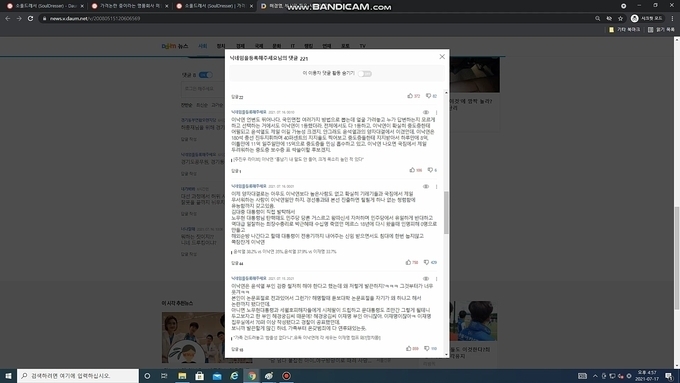The width and height of the screenshot is (680, 383).
Task: Like the comment showing 359 likes
Action: pos(412,348)
